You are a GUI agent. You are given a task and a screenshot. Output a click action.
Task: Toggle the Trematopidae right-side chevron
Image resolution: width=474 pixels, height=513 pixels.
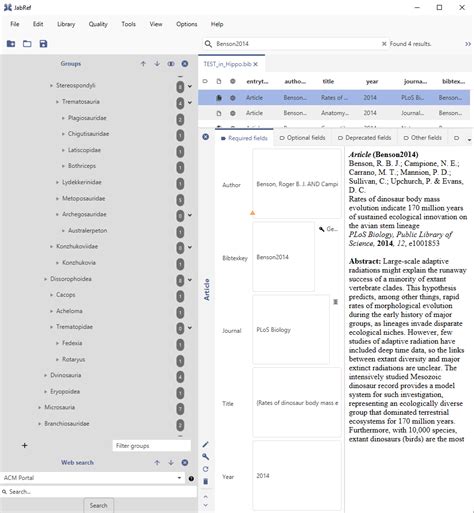(x=190, y=328)
